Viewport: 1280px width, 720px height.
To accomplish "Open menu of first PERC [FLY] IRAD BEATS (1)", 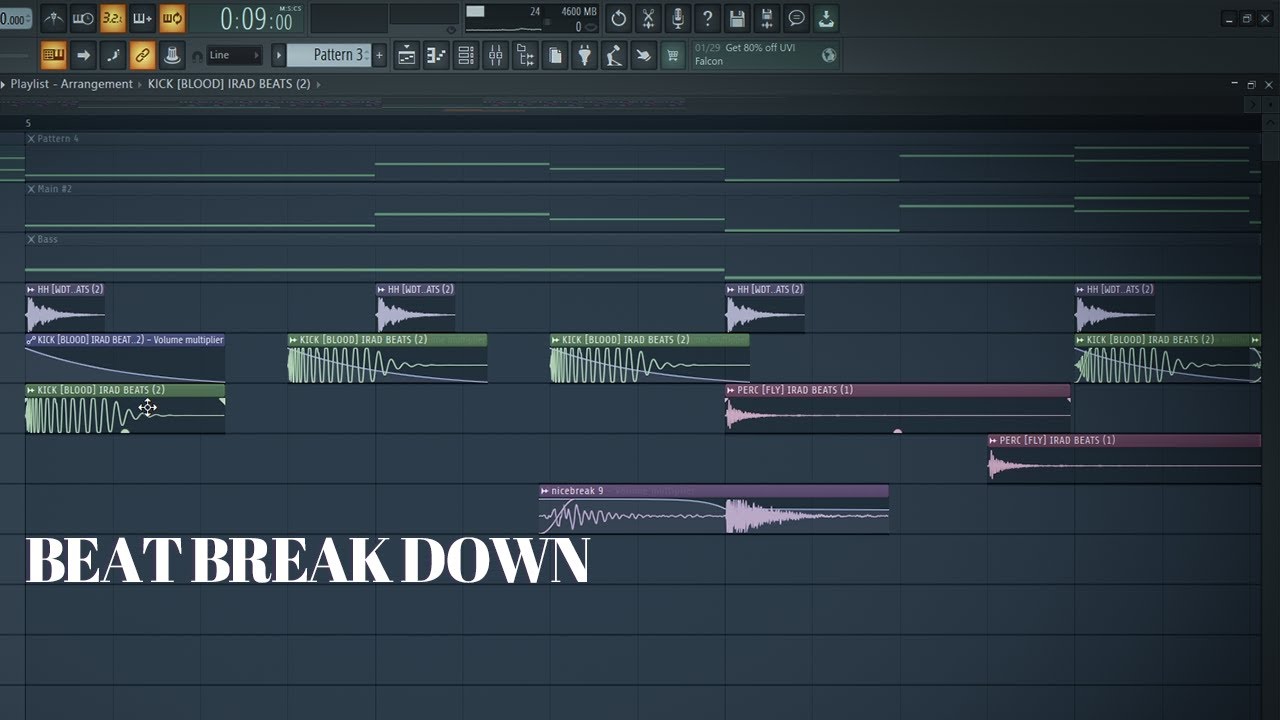I will pyautogui.click(x=731, y=390).
